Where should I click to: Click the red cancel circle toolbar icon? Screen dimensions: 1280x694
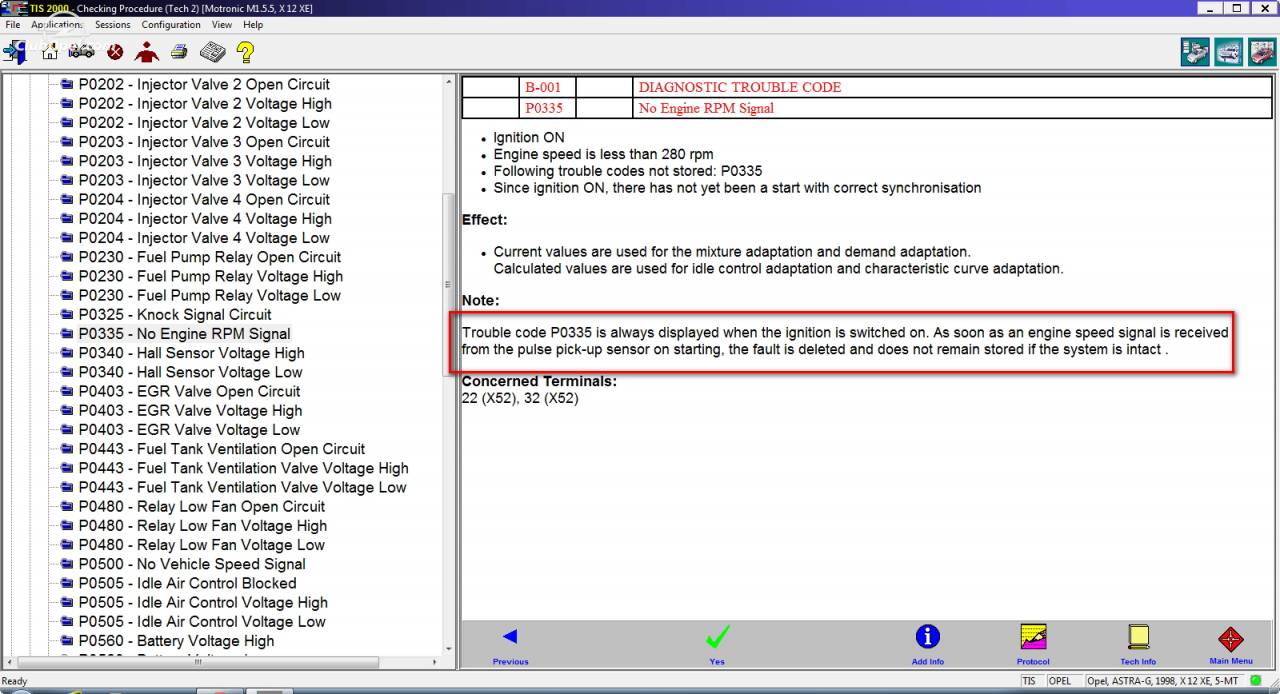click(115, 52)
